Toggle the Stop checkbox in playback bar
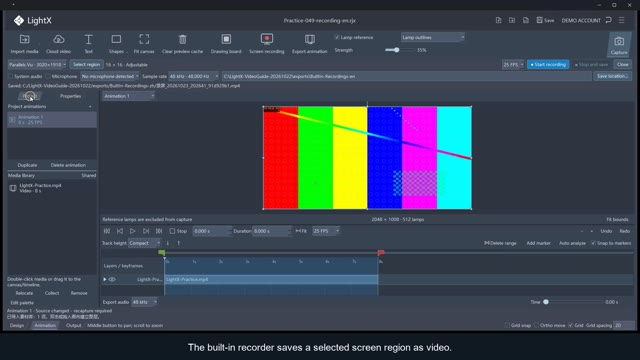Screen dimensions: 640x360 (172, 231)
